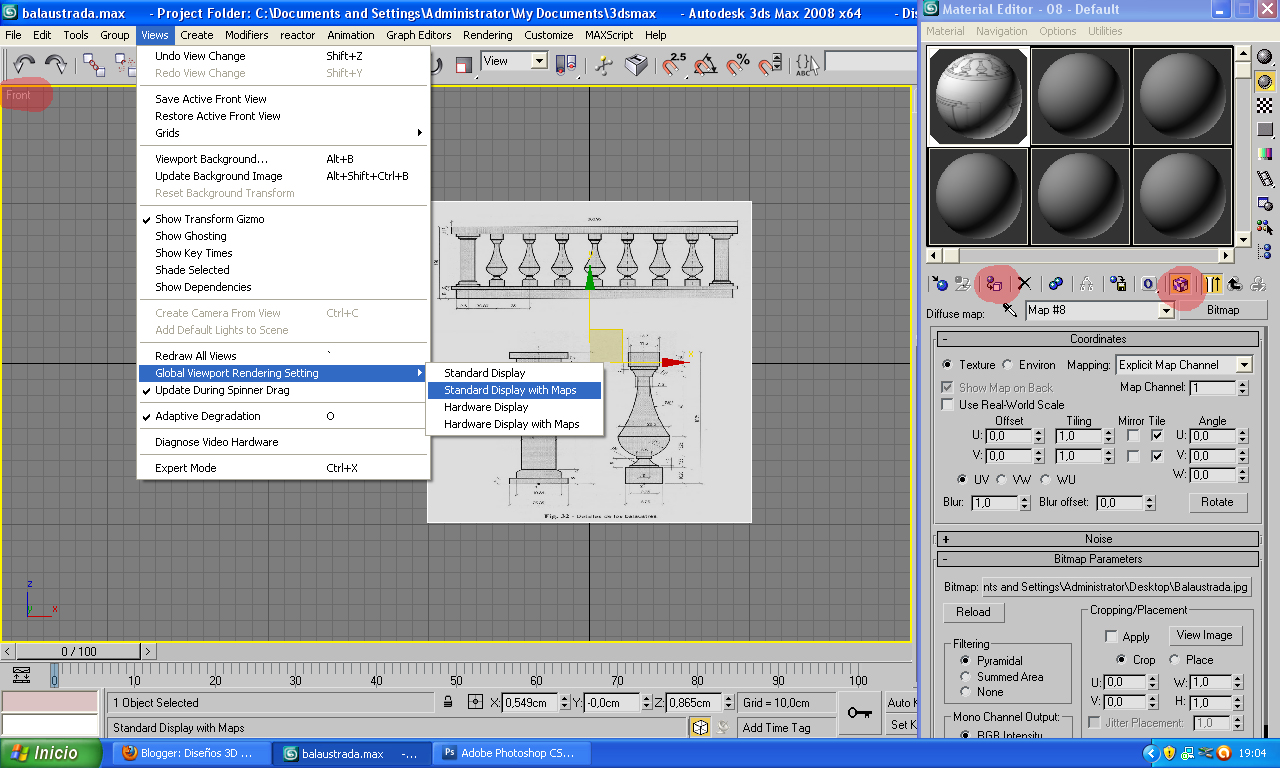Screen dimensions: 1280x768
Task: Collapse the Coordinates rollout
Action: [1098, 339]
